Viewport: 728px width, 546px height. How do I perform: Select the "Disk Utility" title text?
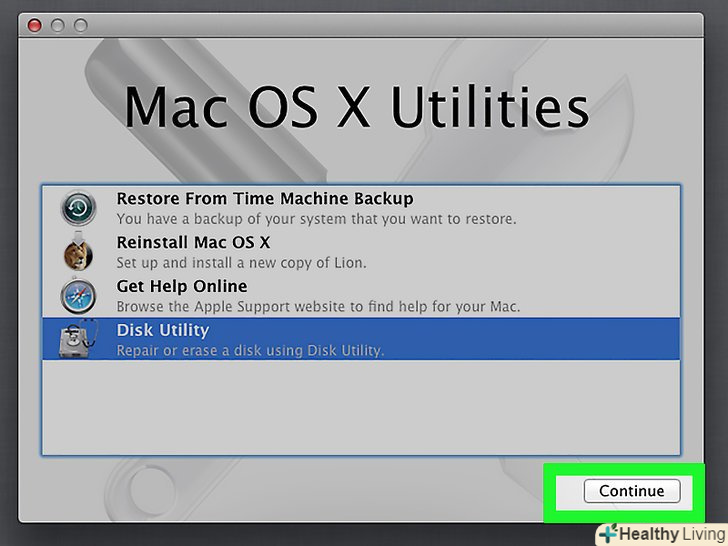(162, 330)
